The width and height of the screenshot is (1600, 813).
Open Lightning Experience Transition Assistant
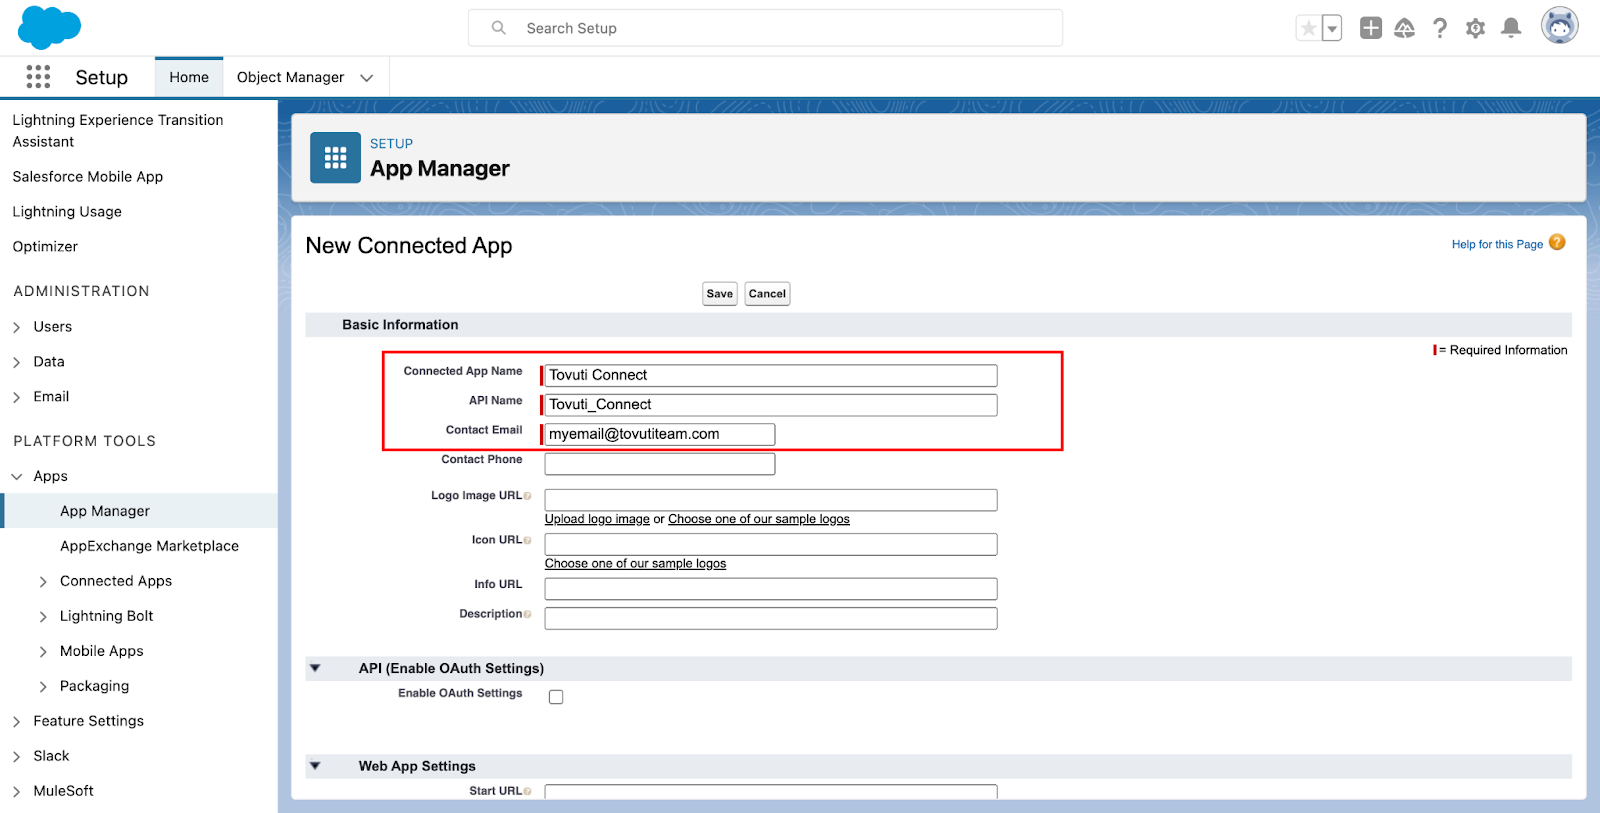[118, 130]
